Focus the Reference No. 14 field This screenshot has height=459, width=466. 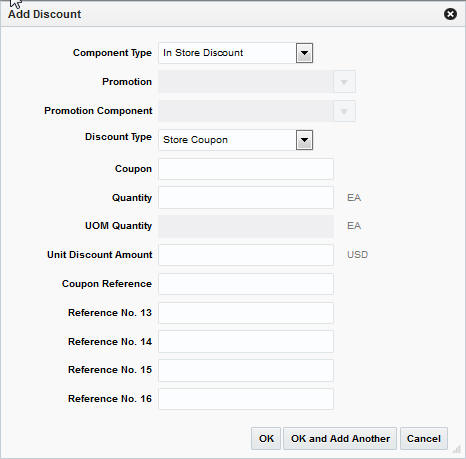click(x=246, y=342)
